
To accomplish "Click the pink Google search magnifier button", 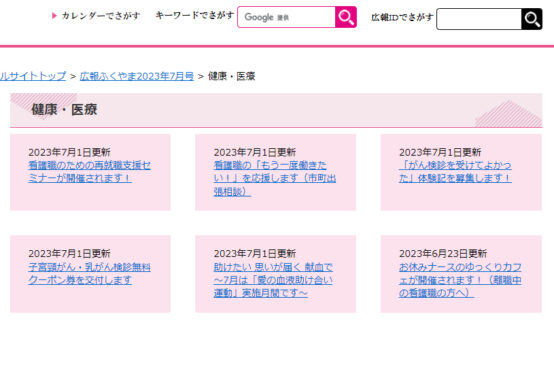I will click(x=346, y=17).
